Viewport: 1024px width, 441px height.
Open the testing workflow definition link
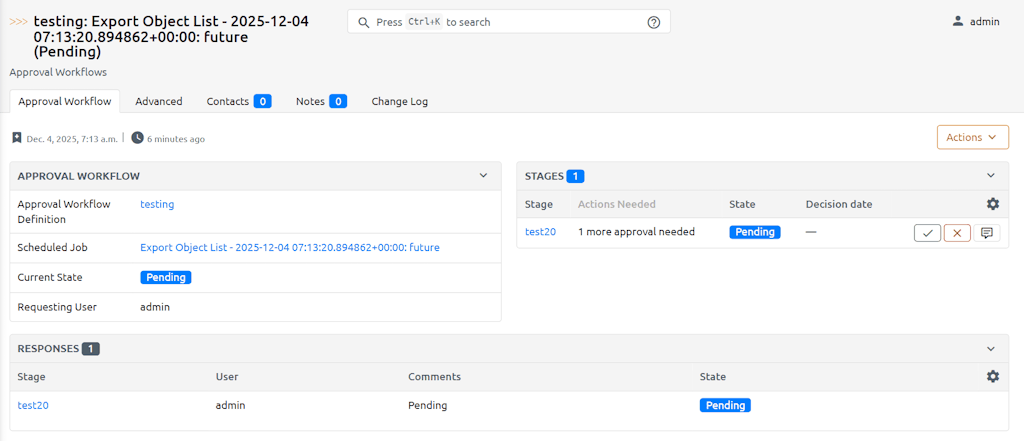(x=157, y=204)
